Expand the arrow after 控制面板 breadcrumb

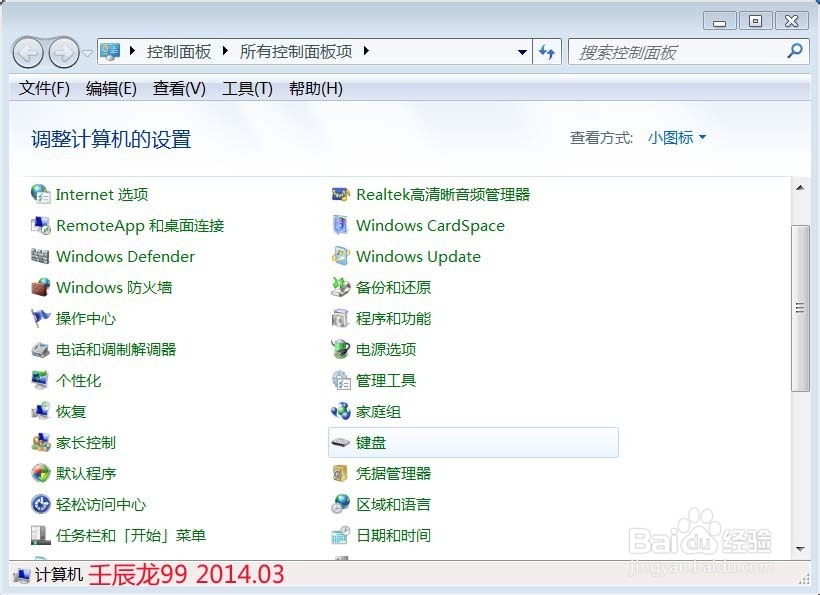(x=225, y=51)
